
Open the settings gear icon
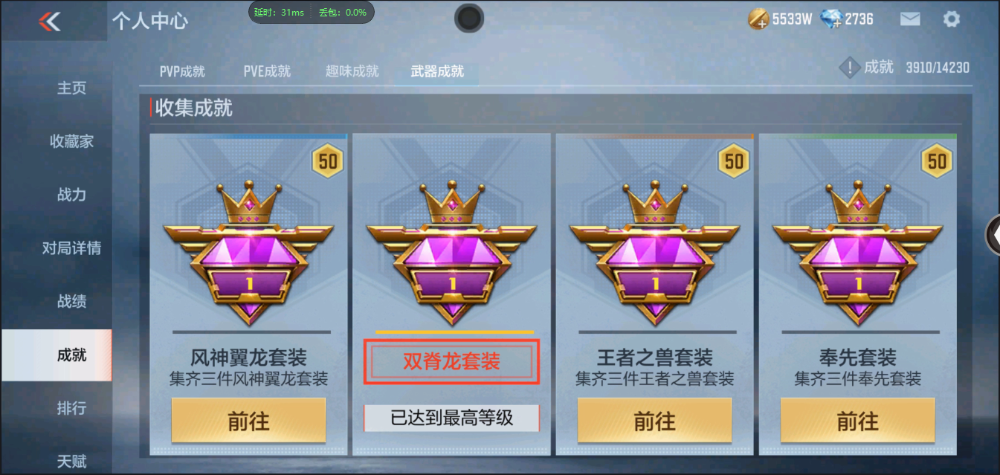click(x=951, y=19)
